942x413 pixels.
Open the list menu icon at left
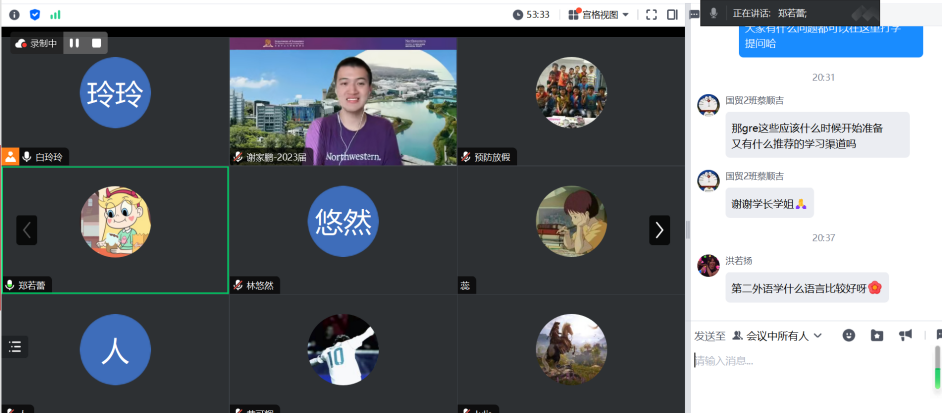pyautogui.click(x=15, y=346)
